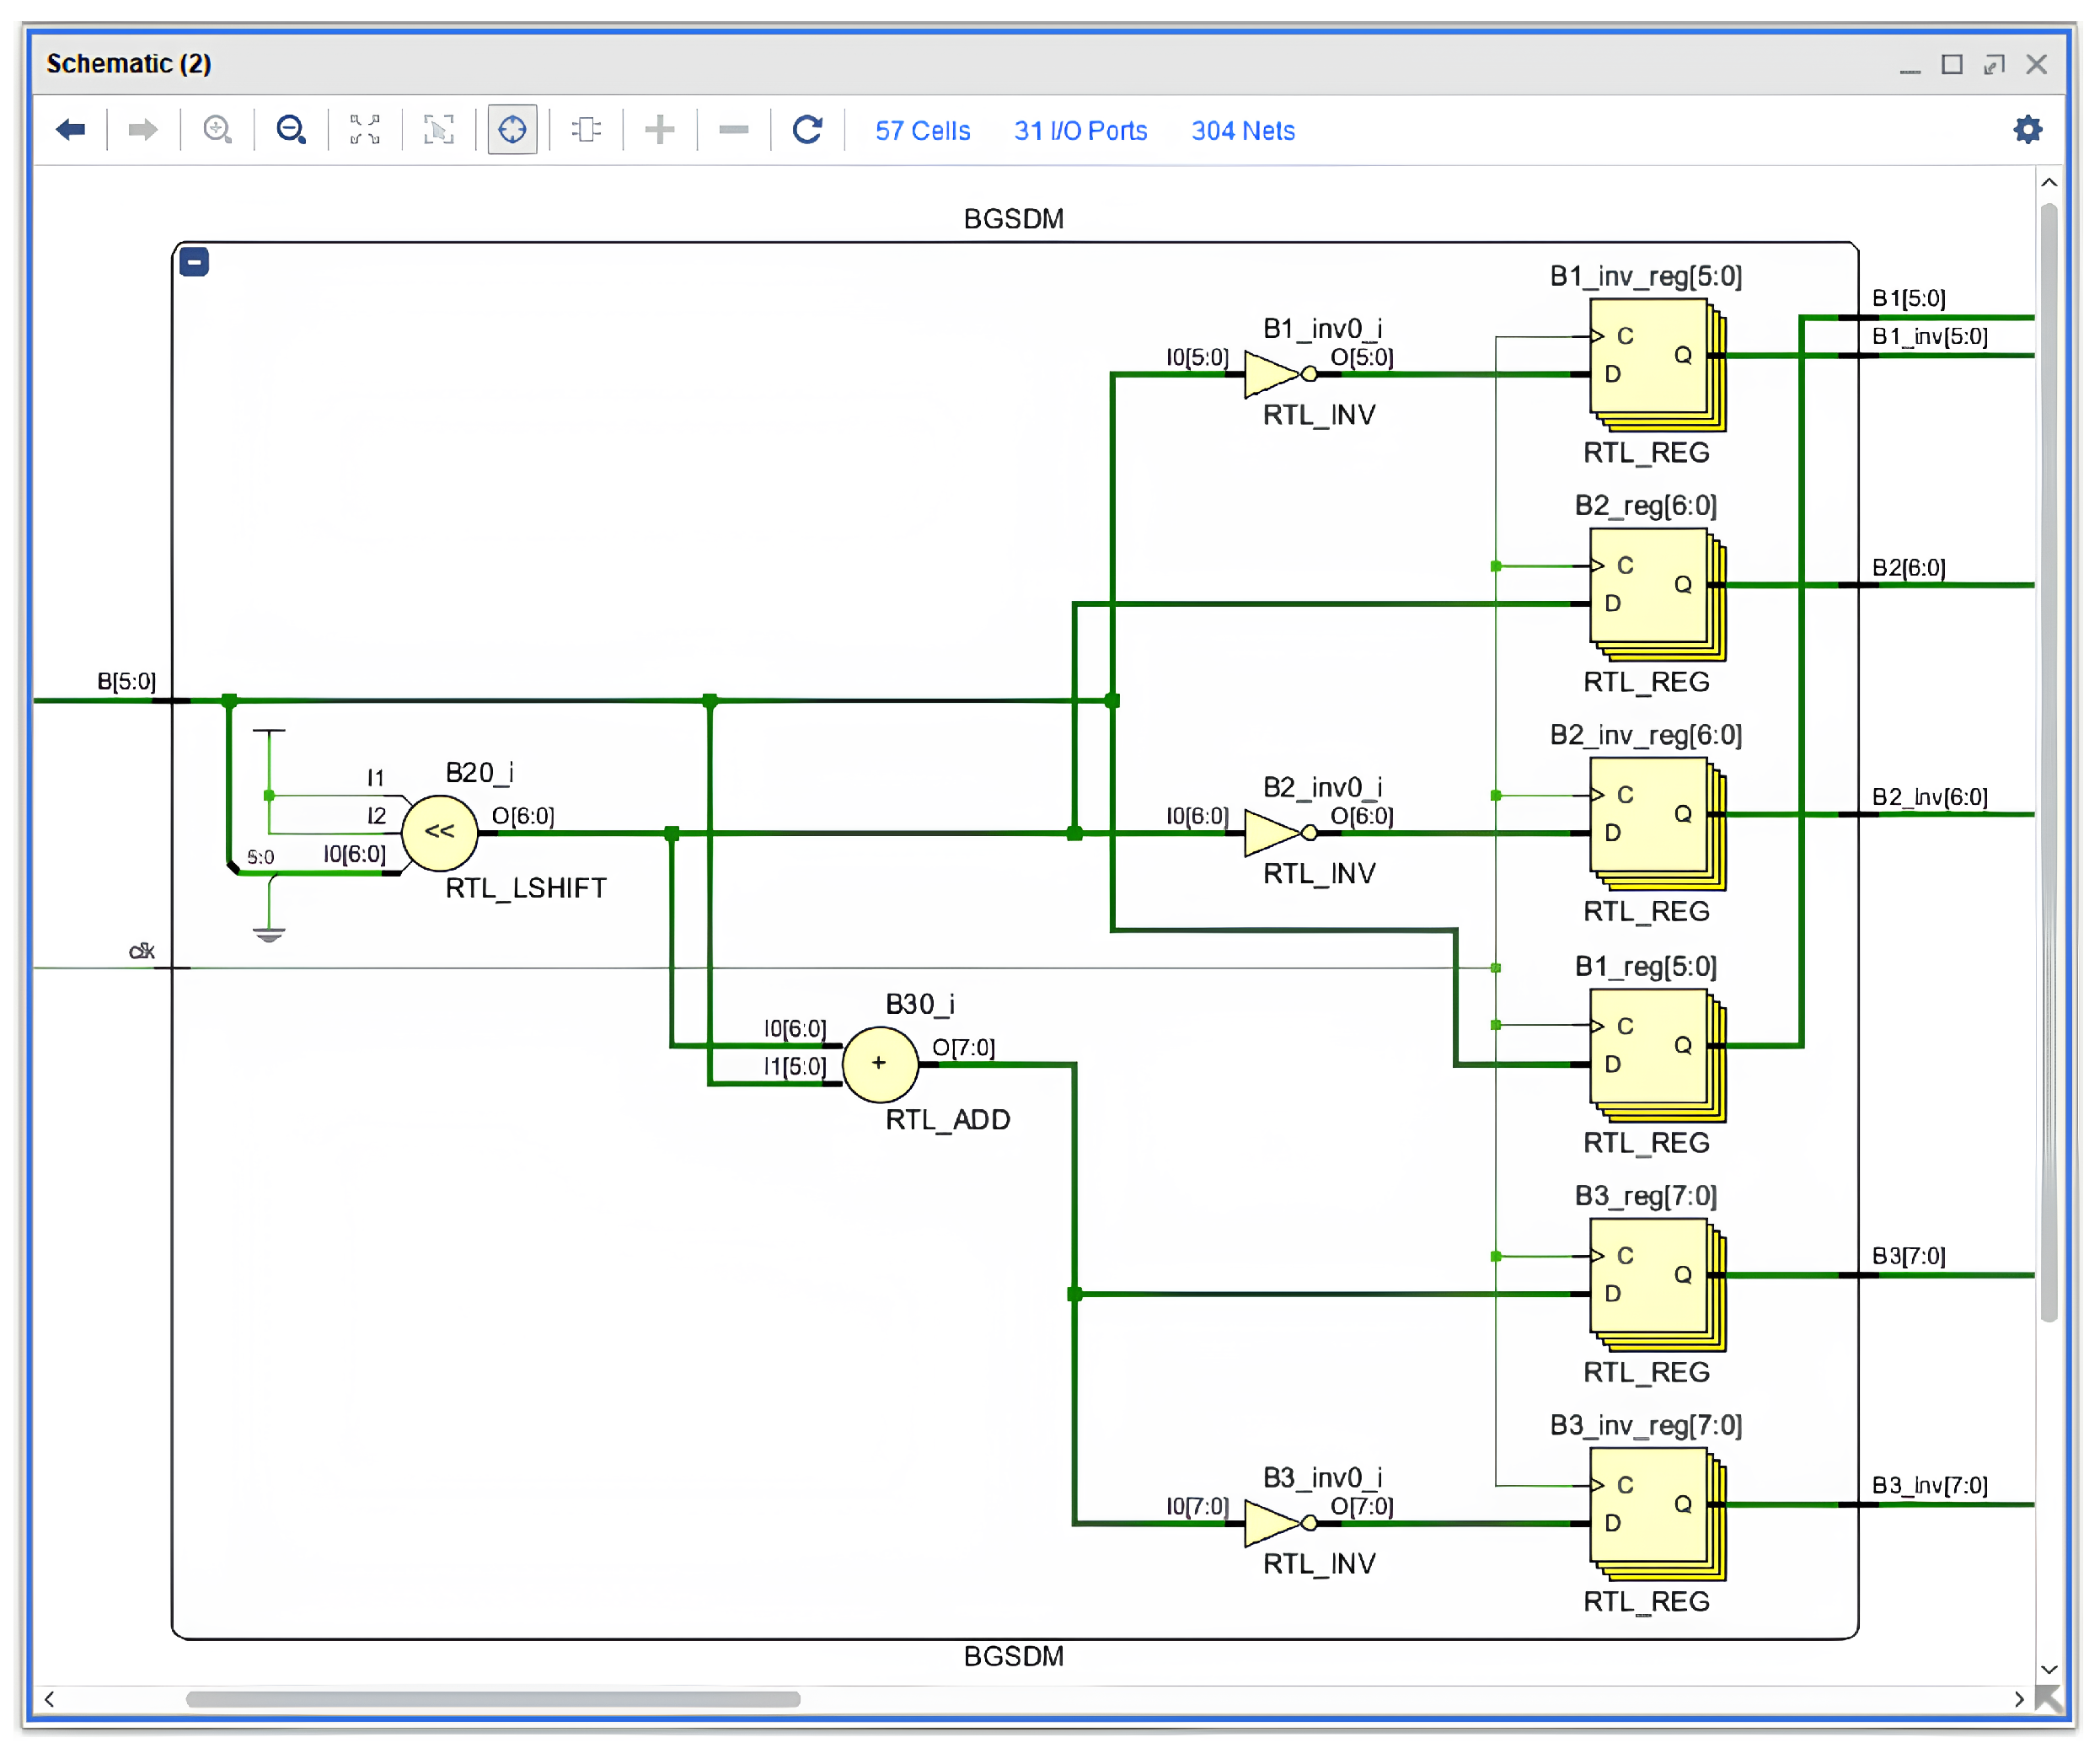Click the vertical scrollbar down arrow
The image size is (2100, 1748).
(2048, 1669)
